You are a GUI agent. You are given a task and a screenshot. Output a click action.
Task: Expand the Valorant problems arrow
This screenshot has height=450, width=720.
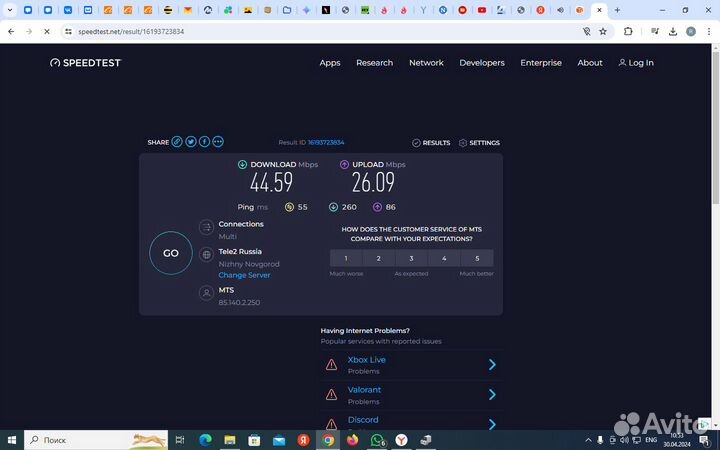click(492, 394)
